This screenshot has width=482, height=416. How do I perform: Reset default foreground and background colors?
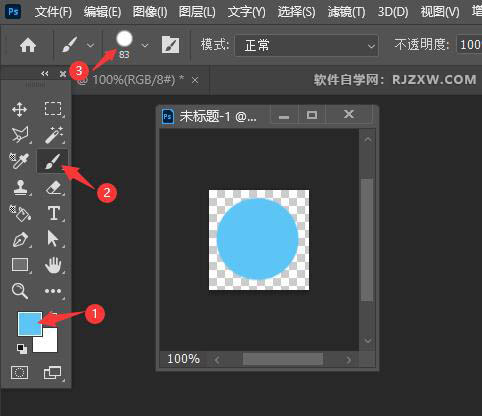(22, 349)
